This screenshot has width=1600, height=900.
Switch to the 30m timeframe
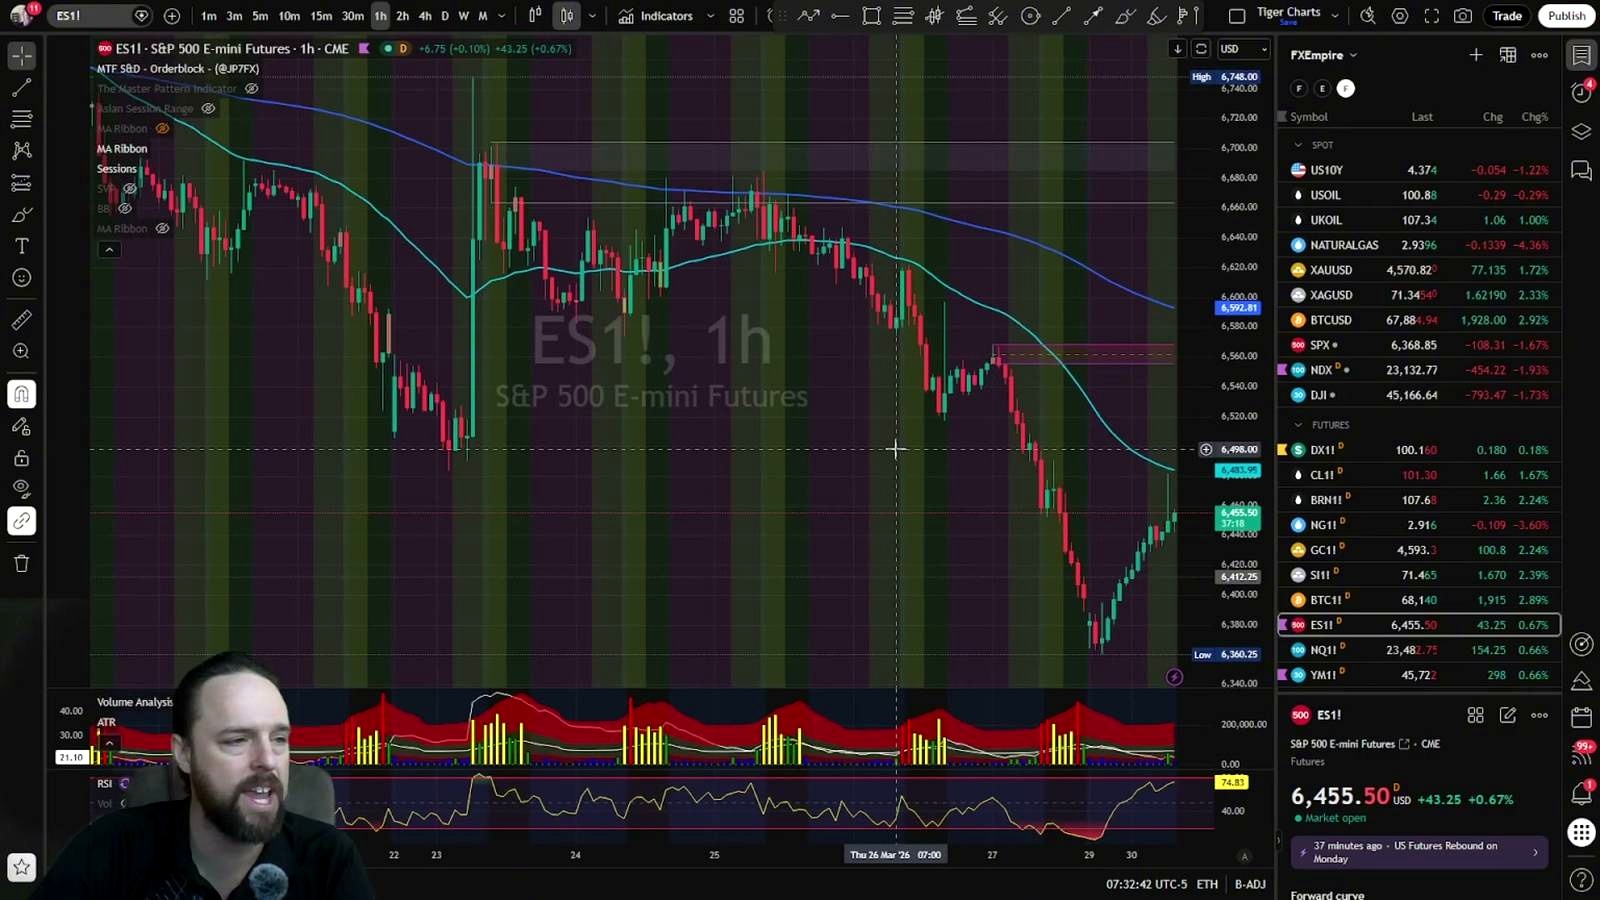pyautogui.click(x=353, y=16)
